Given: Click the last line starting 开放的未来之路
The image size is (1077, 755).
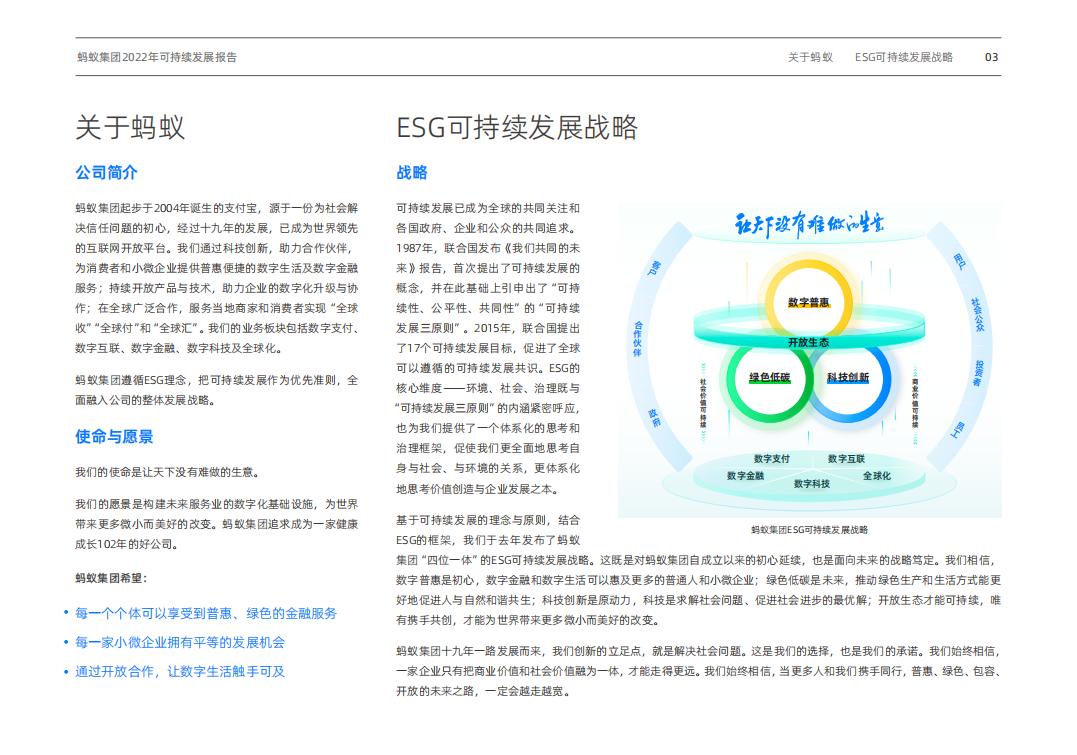Looking at the screenshot, I should click(x=484, y=691).
